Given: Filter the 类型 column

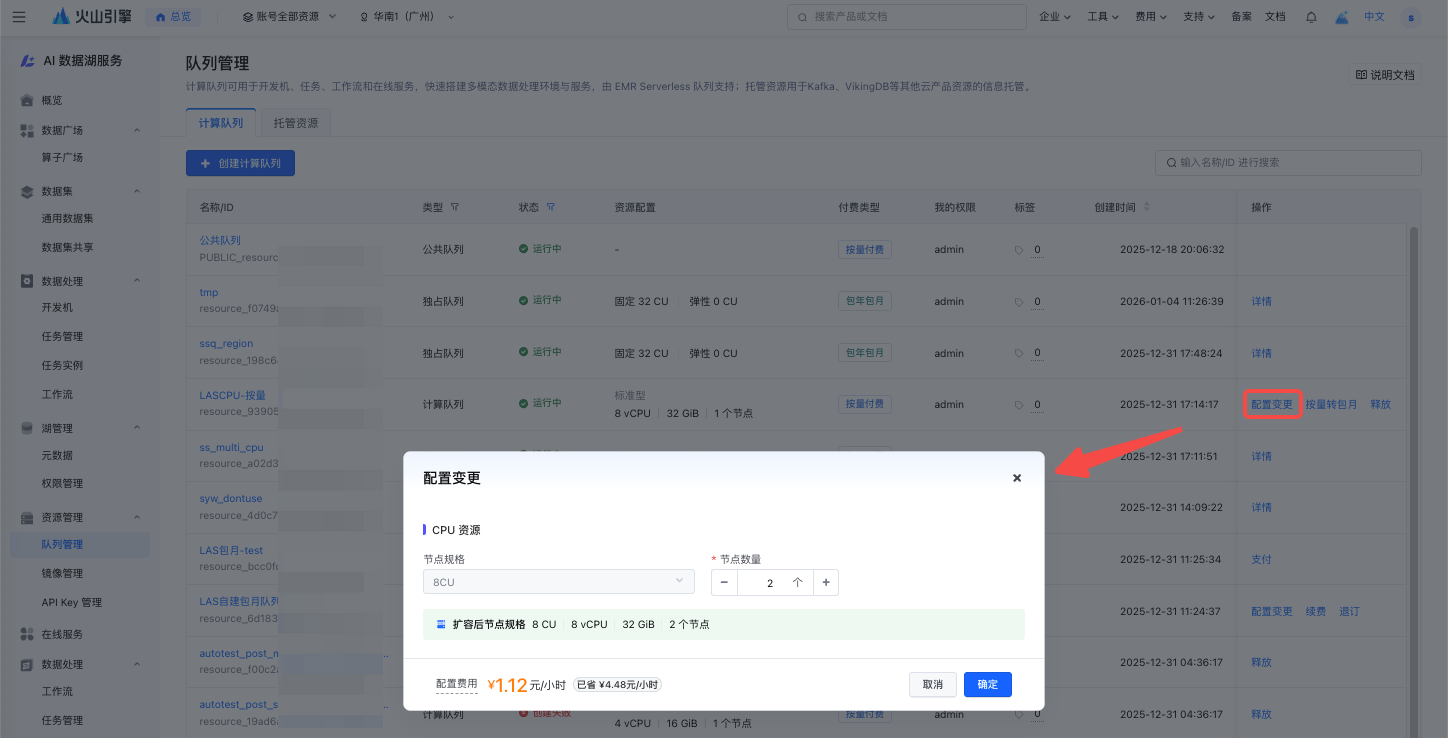Looking at the screenshot, I should 455,207.
